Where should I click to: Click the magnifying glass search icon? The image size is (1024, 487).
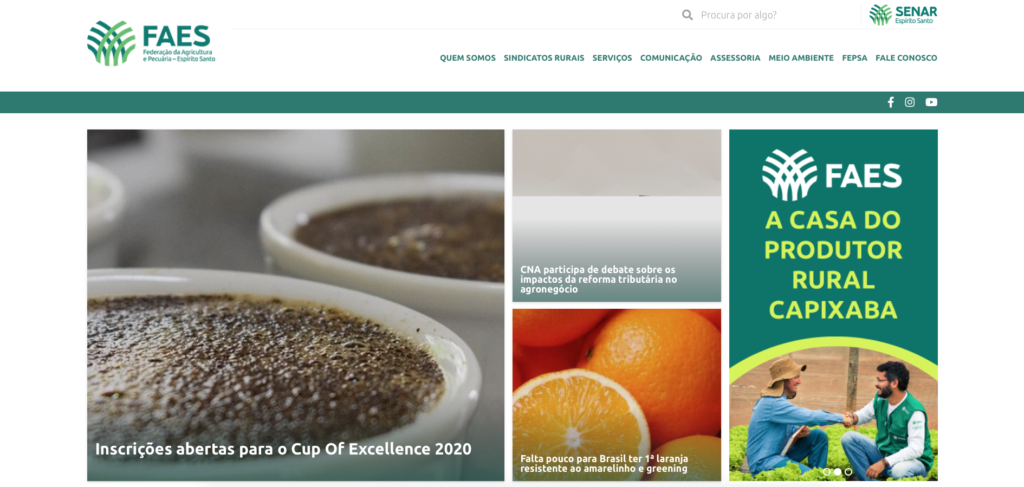[687, 14]
